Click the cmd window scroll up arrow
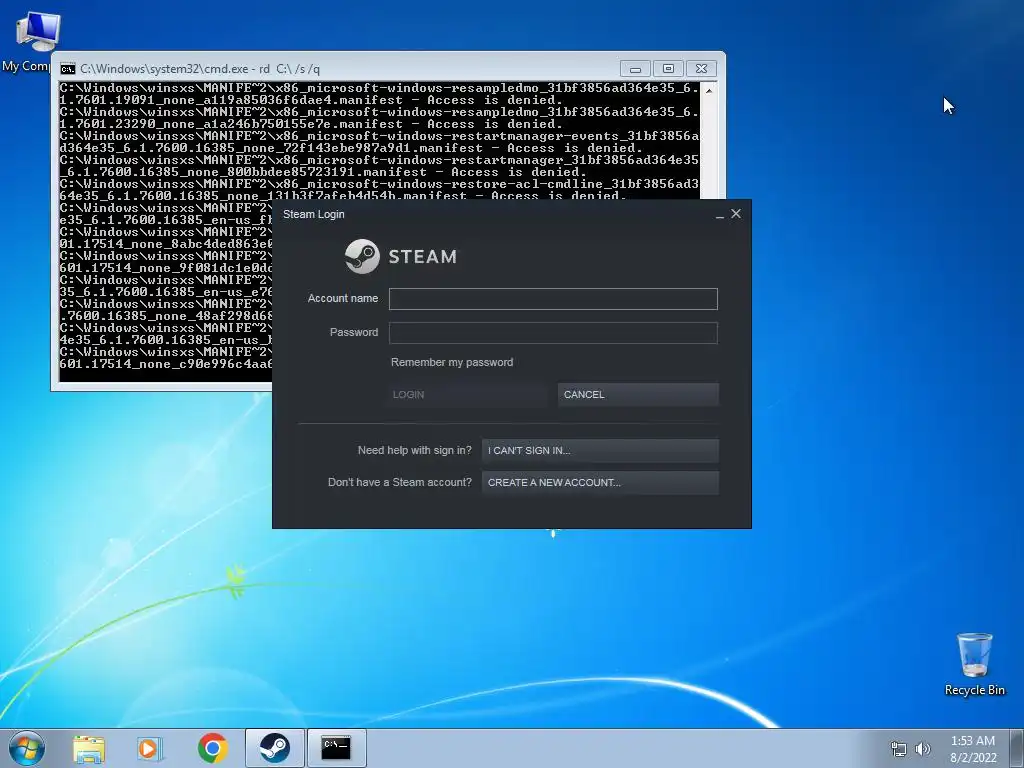Image resolution: width=1024 pixels, height=768 pixels. click(x=709, y=90)
